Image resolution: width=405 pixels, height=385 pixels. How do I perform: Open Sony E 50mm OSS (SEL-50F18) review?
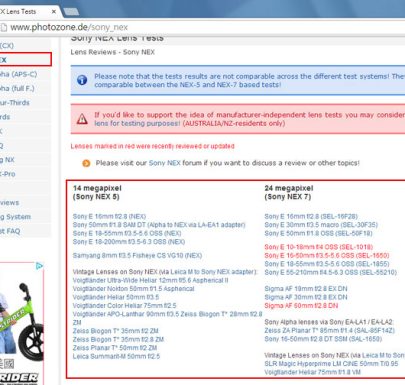coord(318,233)
